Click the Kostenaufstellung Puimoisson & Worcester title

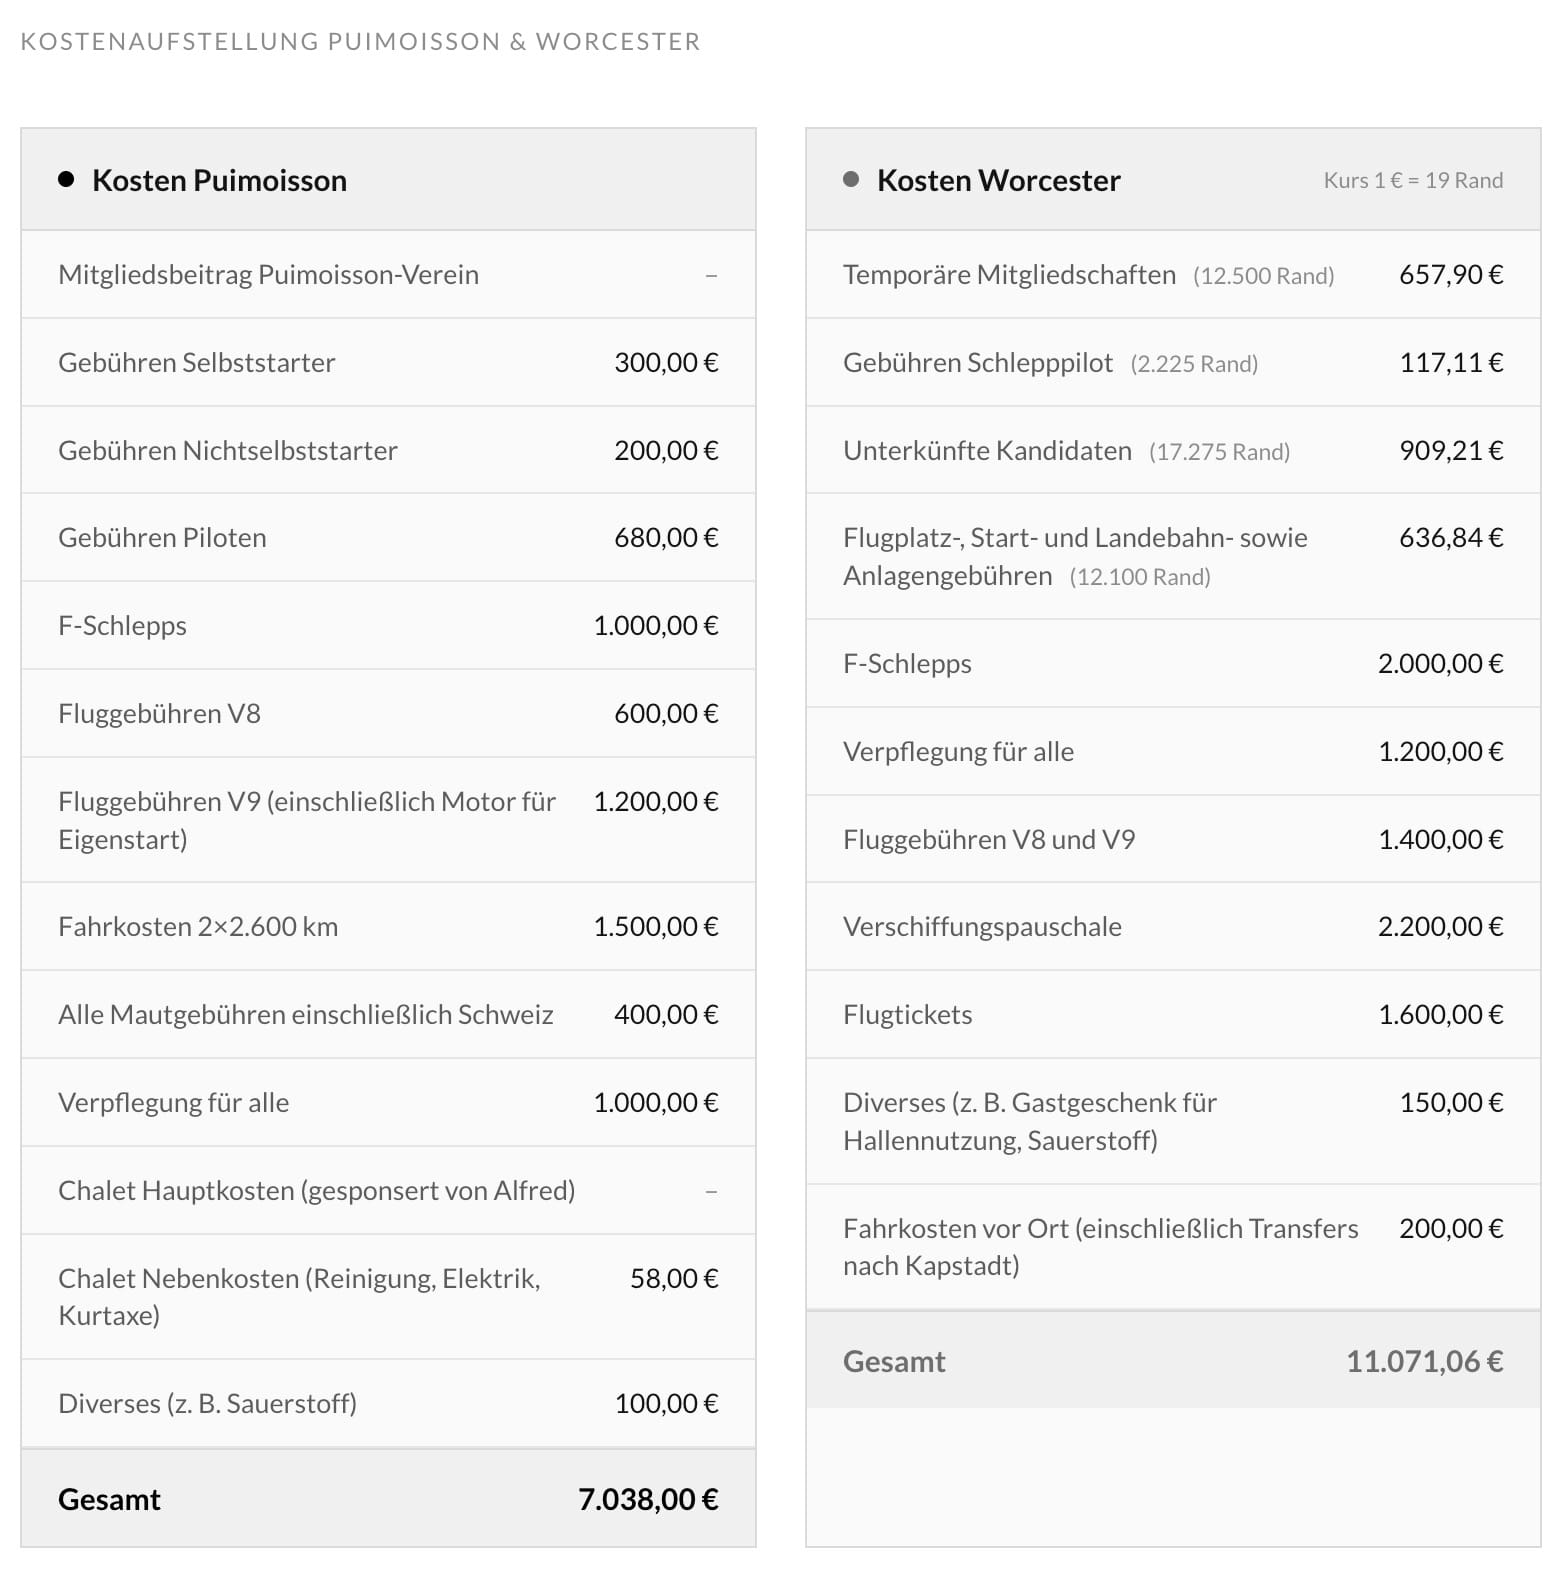point(361,41)
